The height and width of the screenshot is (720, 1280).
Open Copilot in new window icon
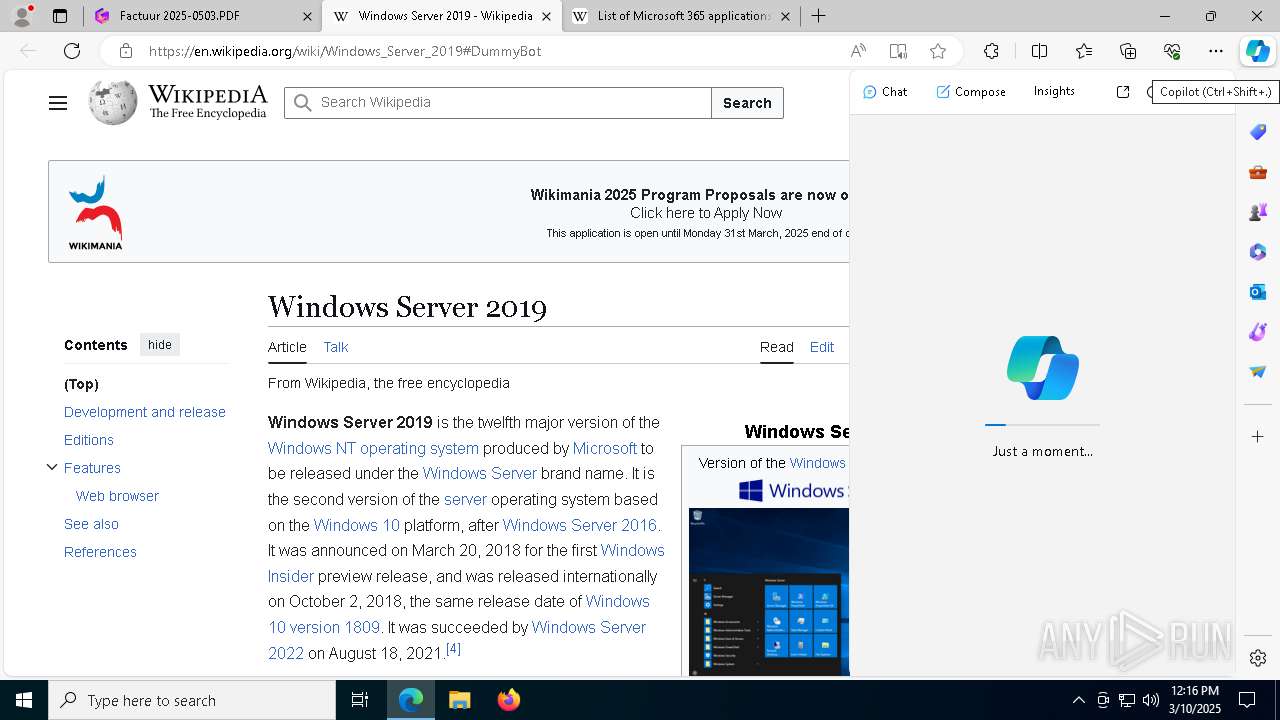(1123, 91)
